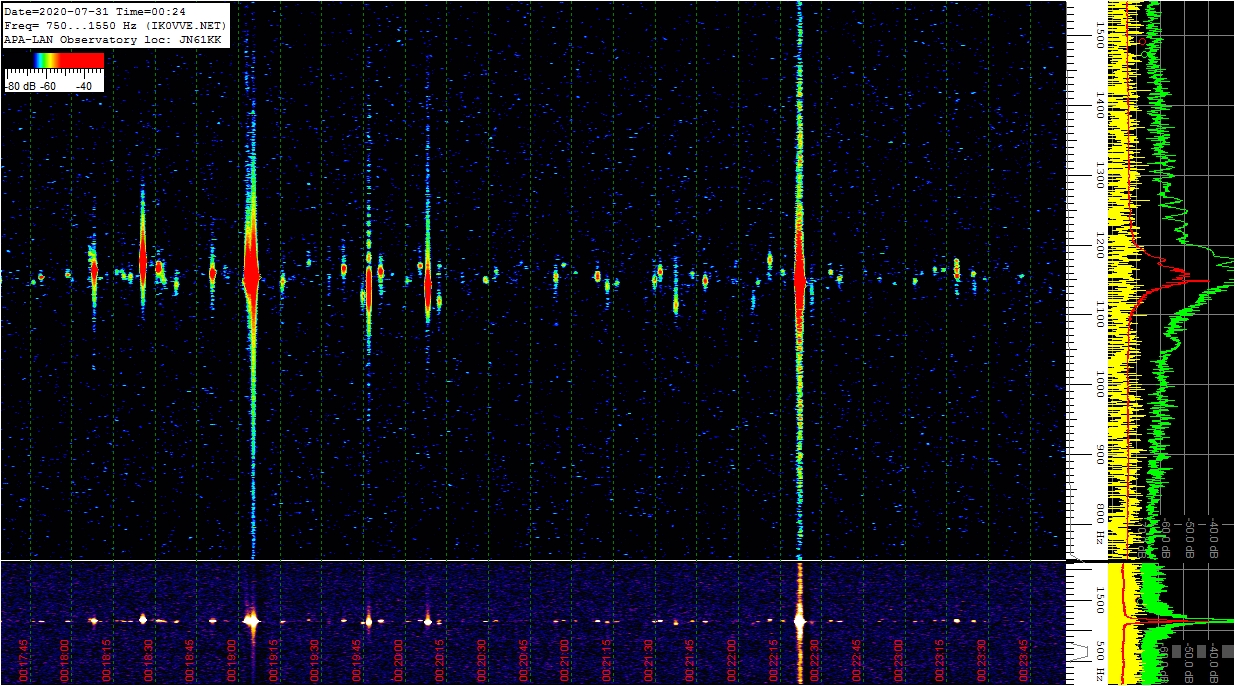Select the 00:22:30 time marker
Image resolution: width=1235 pixels, height=686 pixels.
pos(815,662)
